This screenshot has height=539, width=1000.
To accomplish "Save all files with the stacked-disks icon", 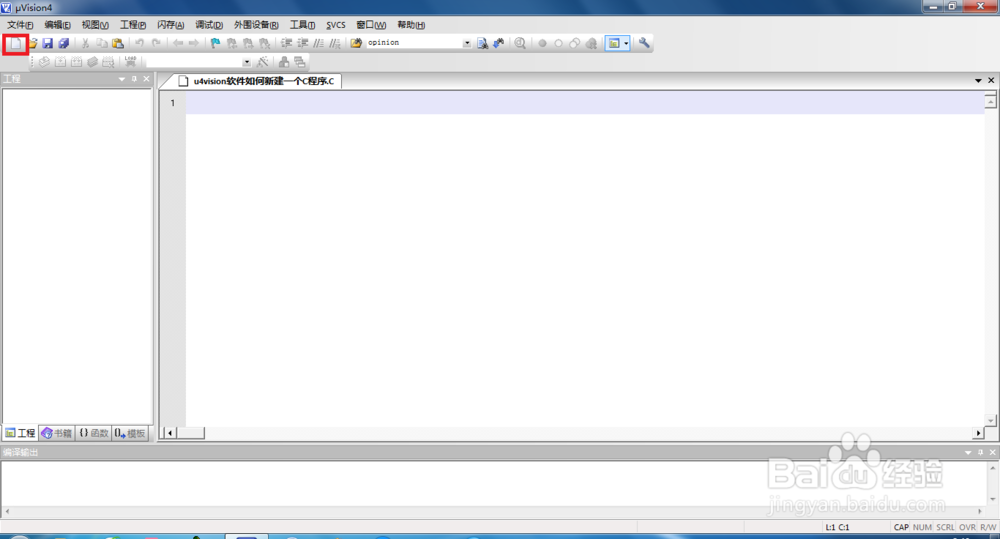I will (x=64, y=43).
